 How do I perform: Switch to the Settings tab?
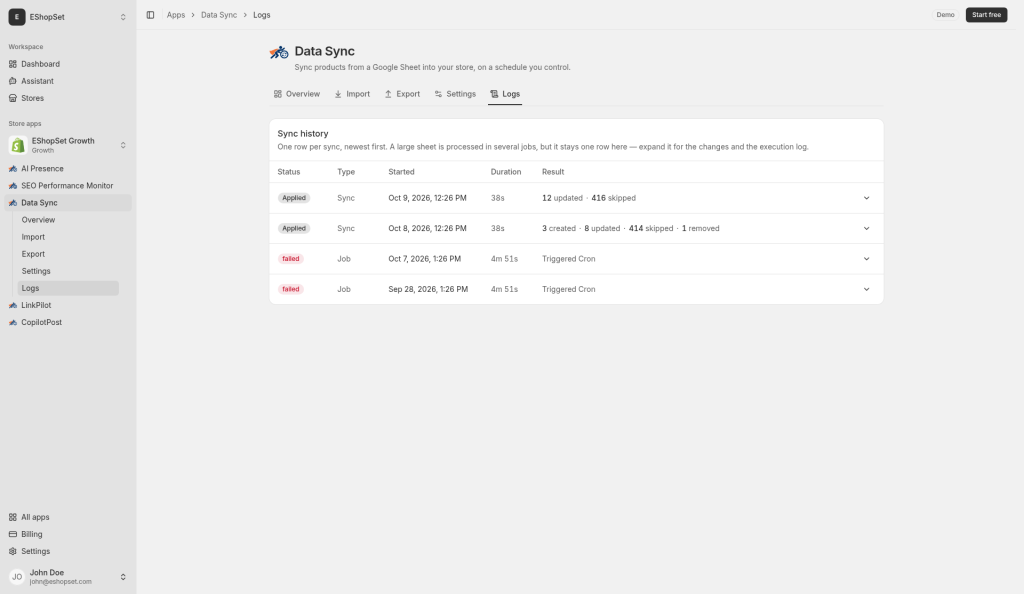(455, 94)
